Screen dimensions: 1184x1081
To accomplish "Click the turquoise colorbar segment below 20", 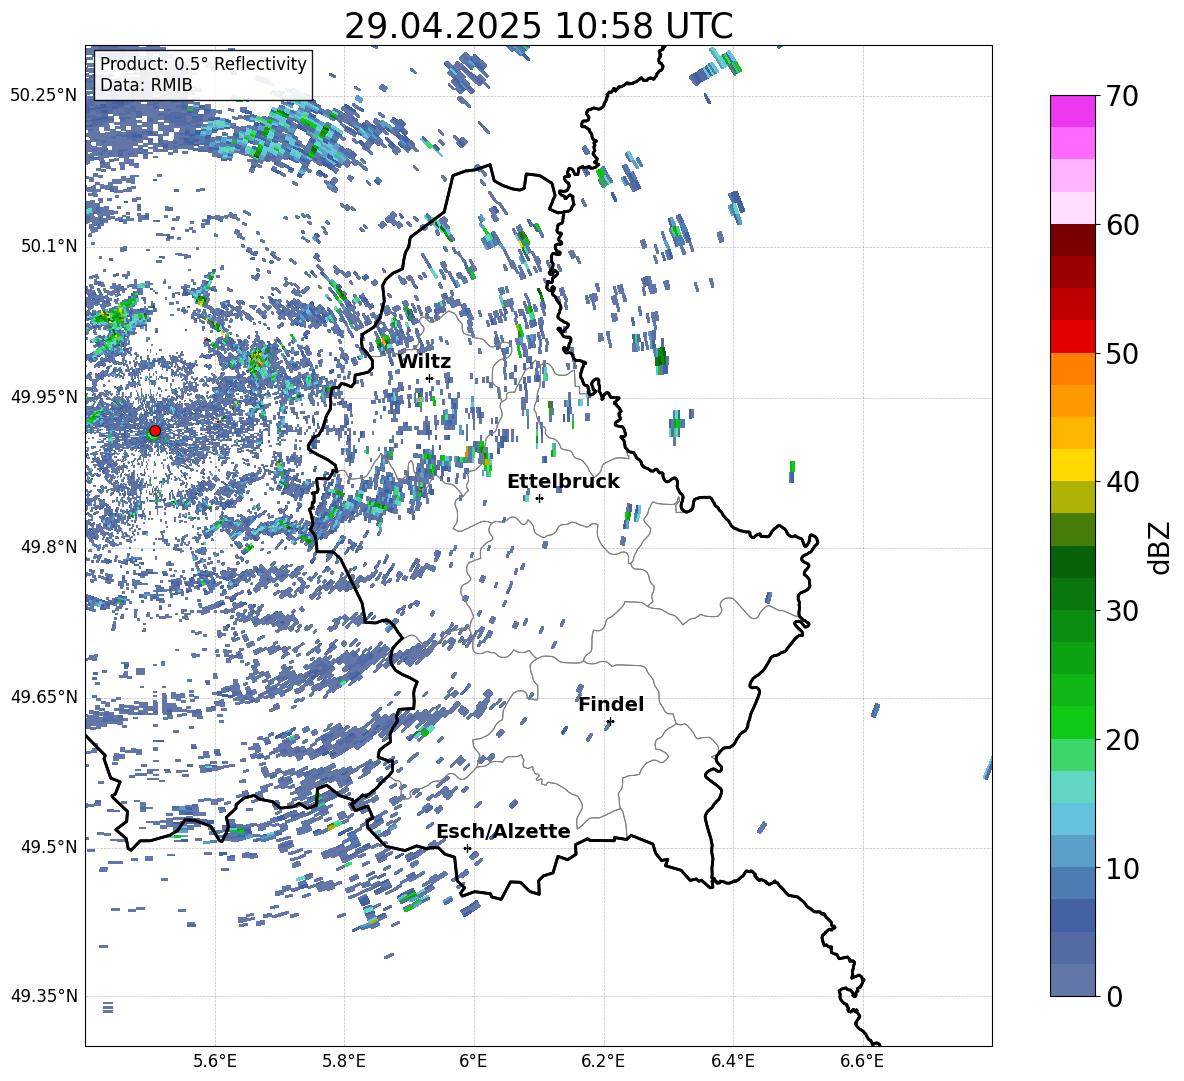I will [1073, 787].
